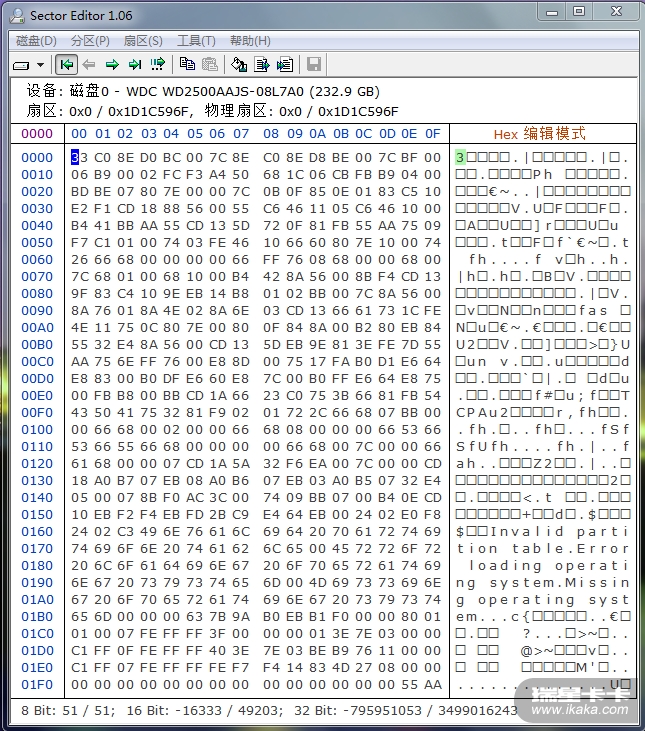
Task: Click the save floppy disk icon
Action: point(314,64)
